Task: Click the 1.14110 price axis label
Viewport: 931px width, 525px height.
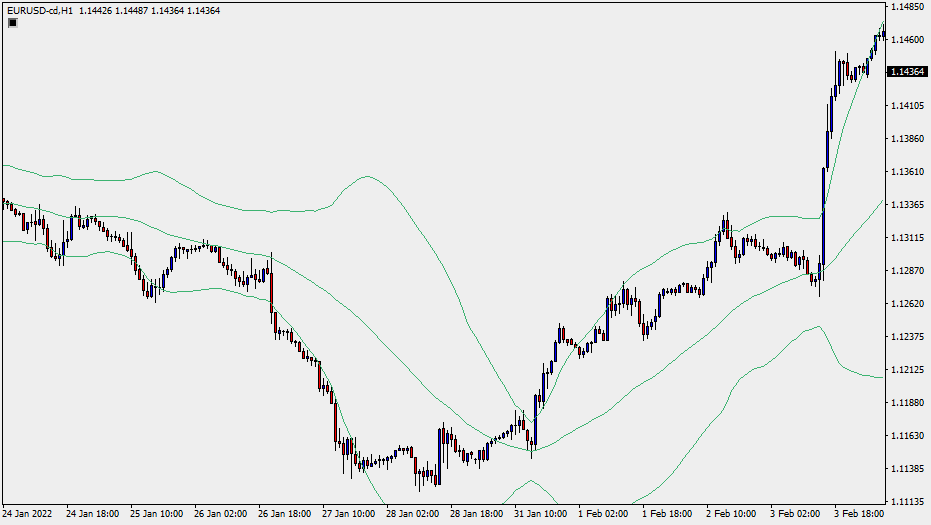Action: coord(906,105)
